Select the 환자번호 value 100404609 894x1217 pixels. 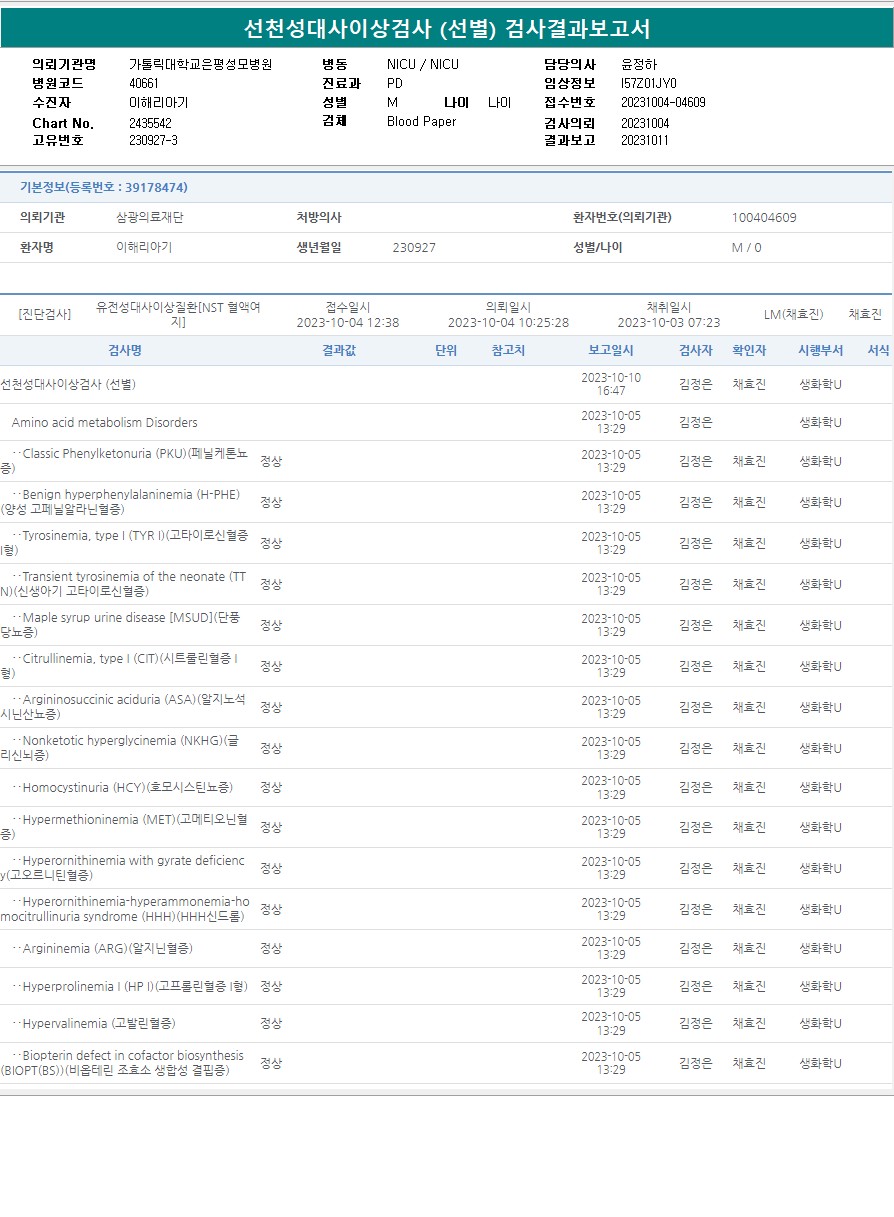pyautogui.click(x=764, y=218)
